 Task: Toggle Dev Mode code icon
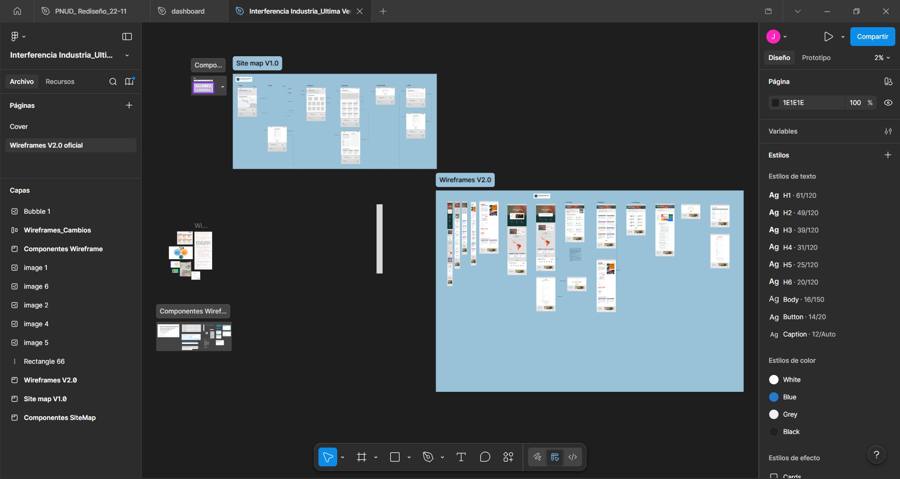tap(572, 457)
